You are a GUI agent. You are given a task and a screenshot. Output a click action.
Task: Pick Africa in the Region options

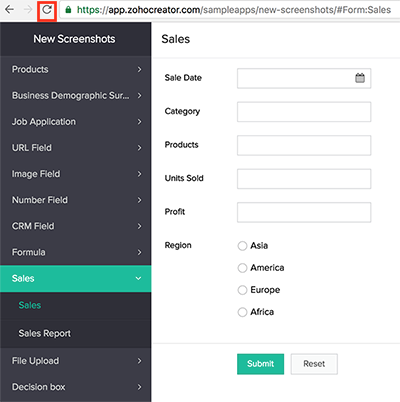242,312
